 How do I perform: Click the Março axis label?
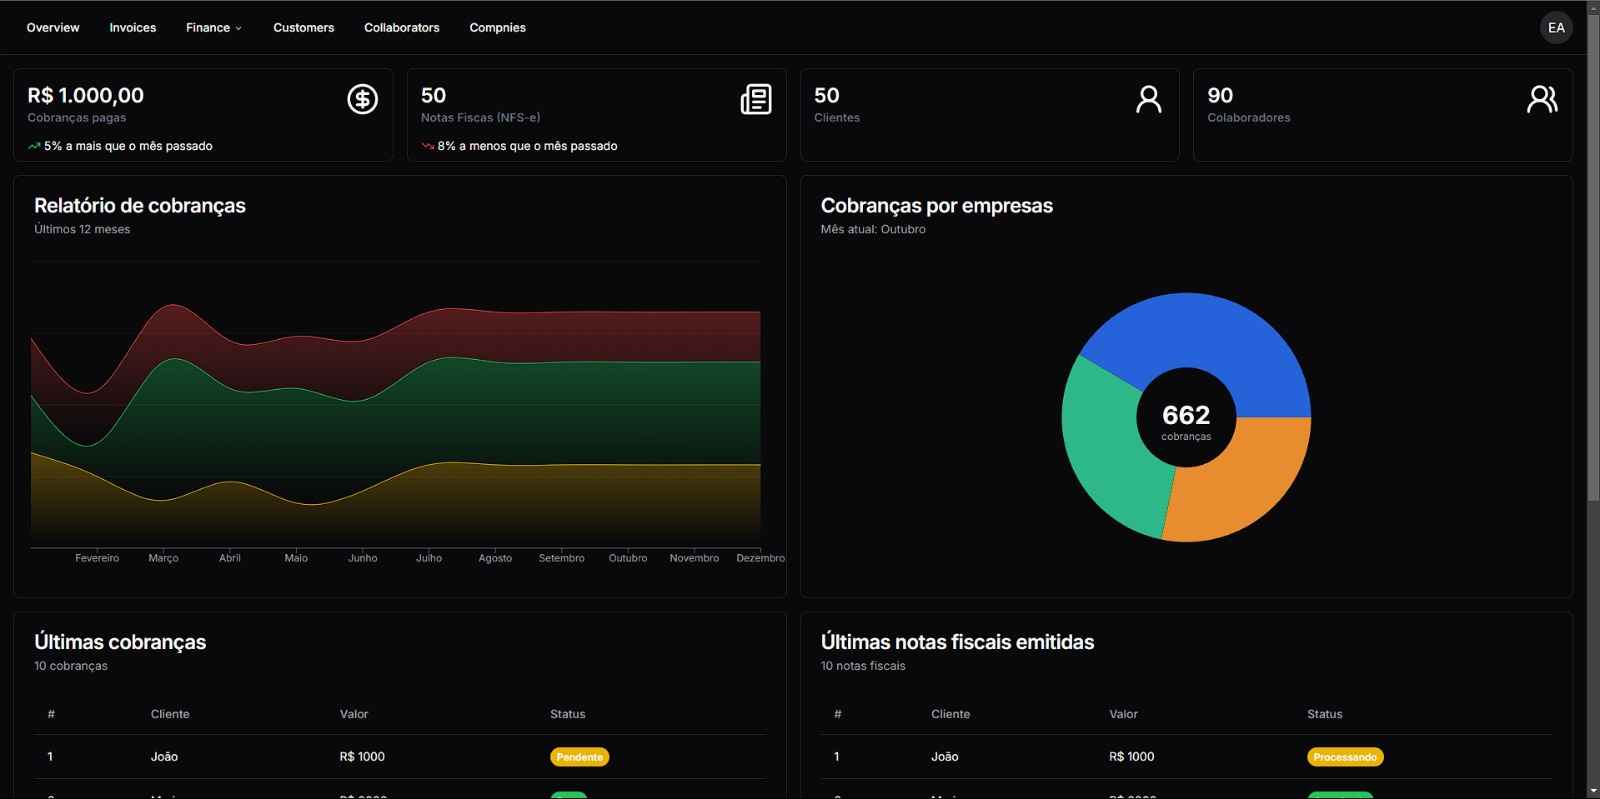163,558
